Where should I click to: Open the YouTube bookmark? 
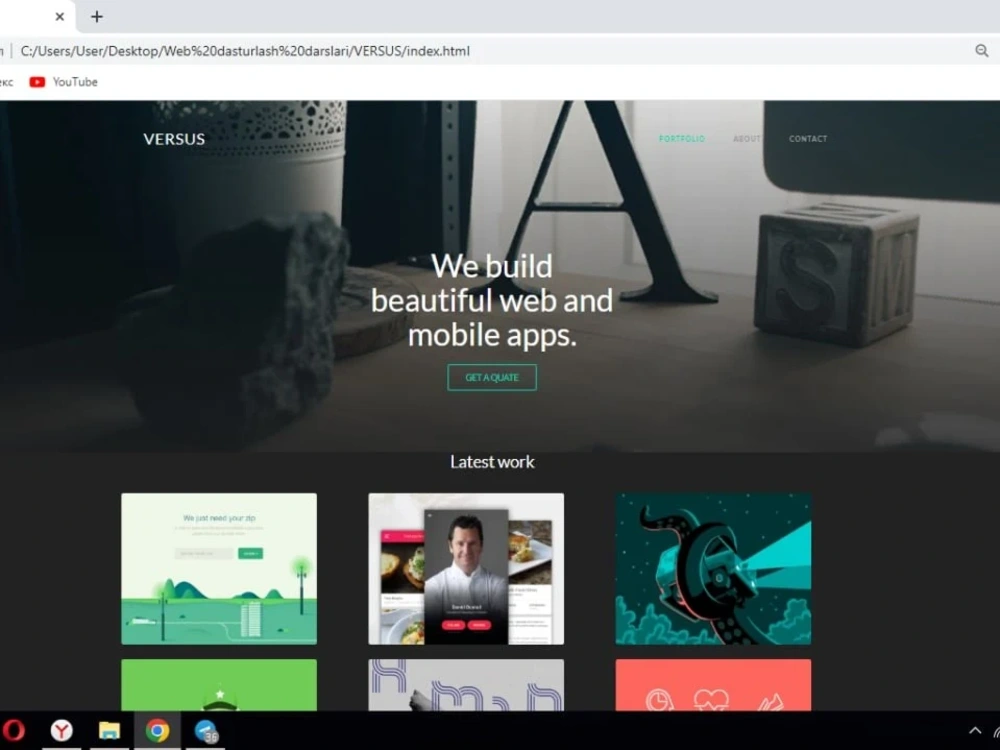click(x=62, y=82)
